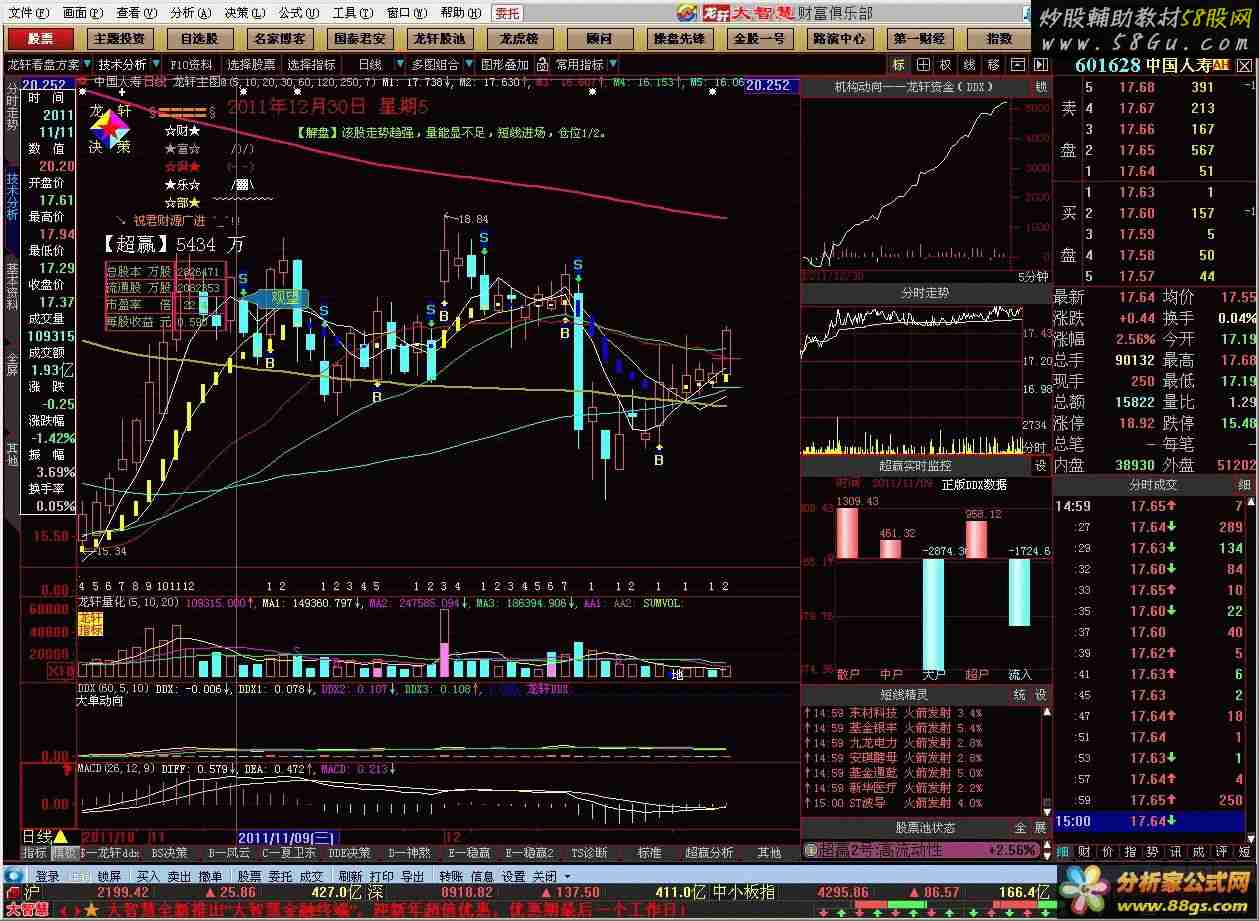1259x921 pixels.
Task: Click the 展 button on 股票池状态 panel
Action: (1041, 828)
